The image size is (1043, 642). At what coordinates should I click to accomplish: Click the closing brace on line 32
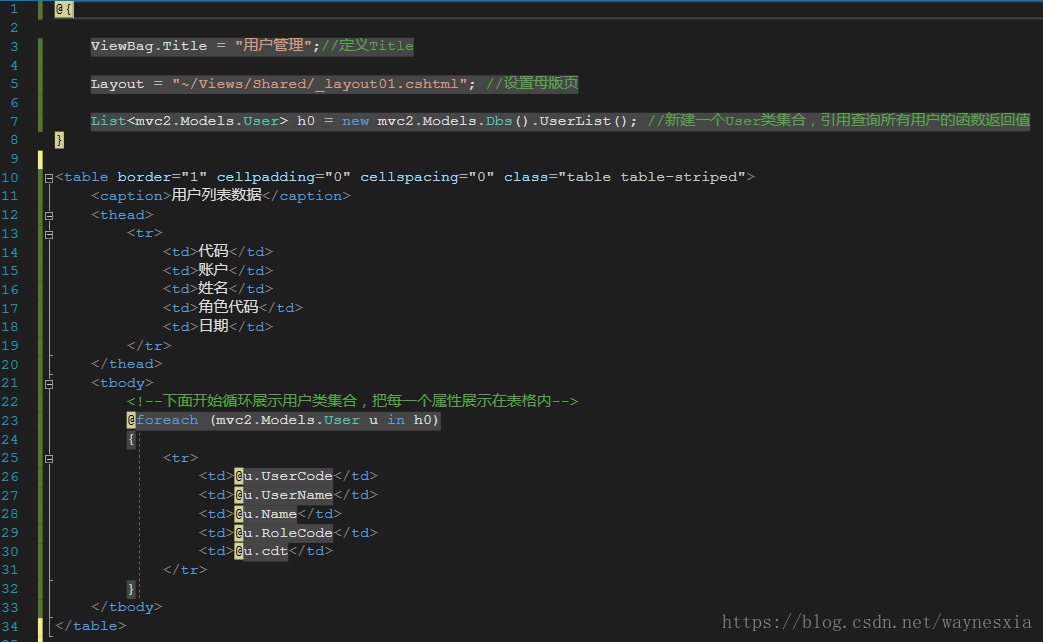(x=131, y=589)
